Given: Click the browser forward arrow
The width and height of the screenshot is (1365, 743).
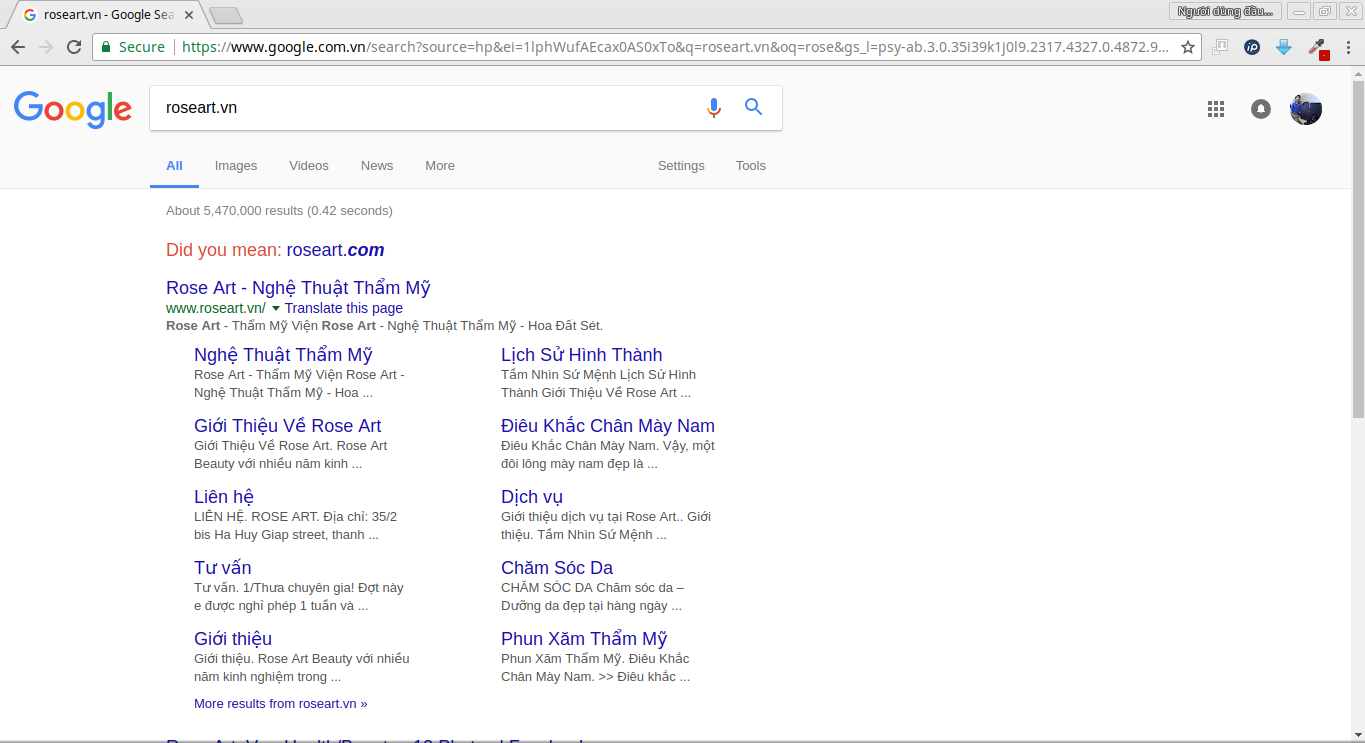Looking at the screenshot, I should click(x=46, y=47).
